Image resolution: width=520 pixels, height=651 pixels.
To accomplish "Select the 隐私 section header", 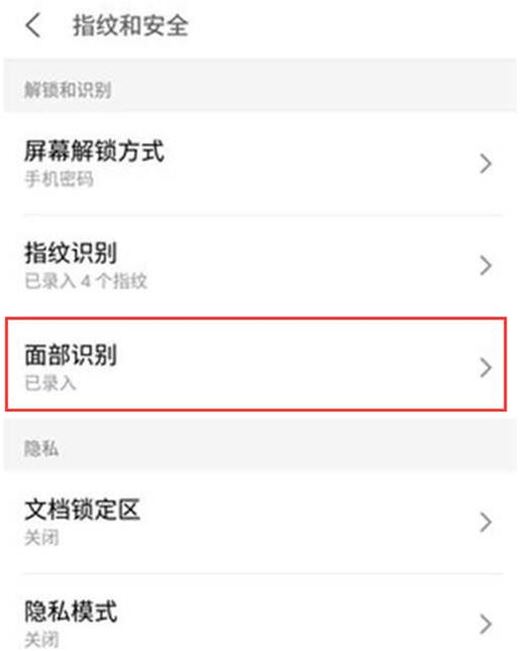I will point(41,448).
